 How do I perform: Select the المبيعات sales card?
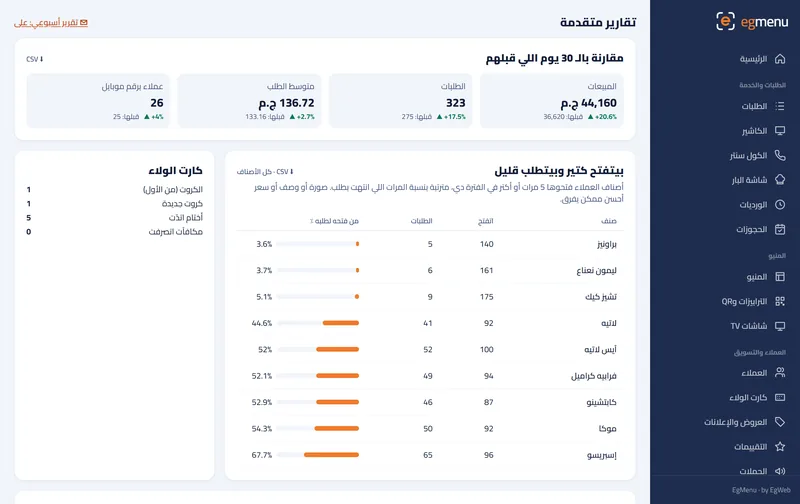point(552,101)
